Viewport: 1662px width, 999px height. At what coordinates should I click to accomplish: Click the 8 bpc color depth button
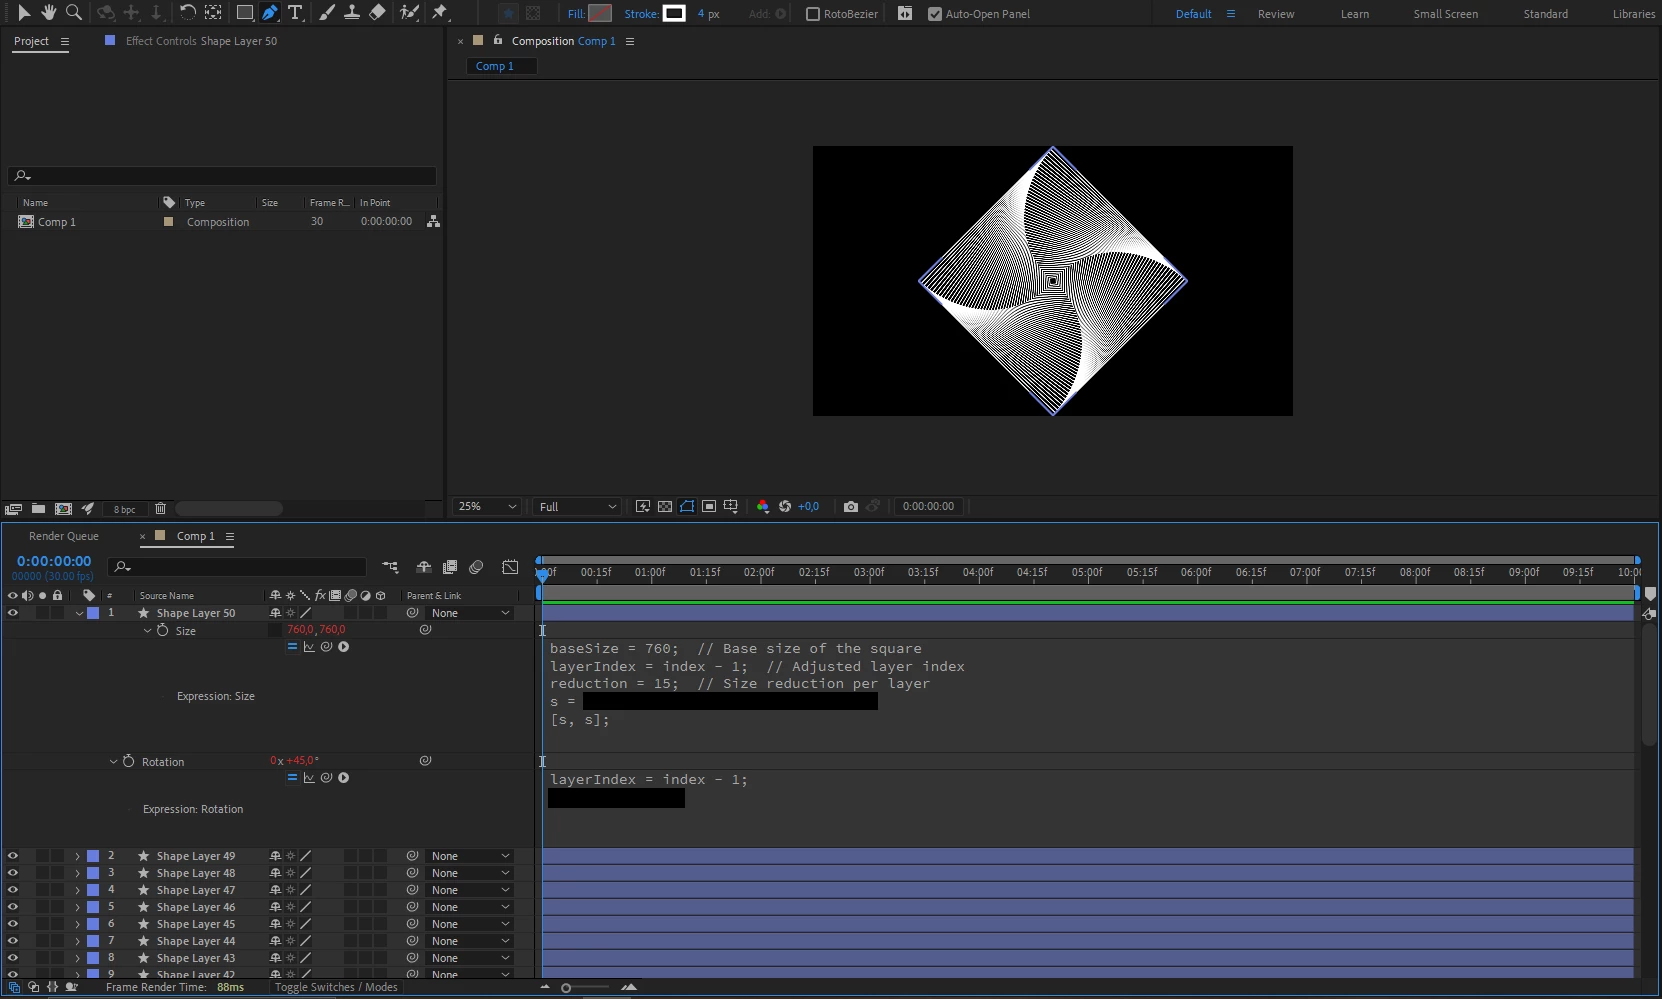(x=124, y=509)
